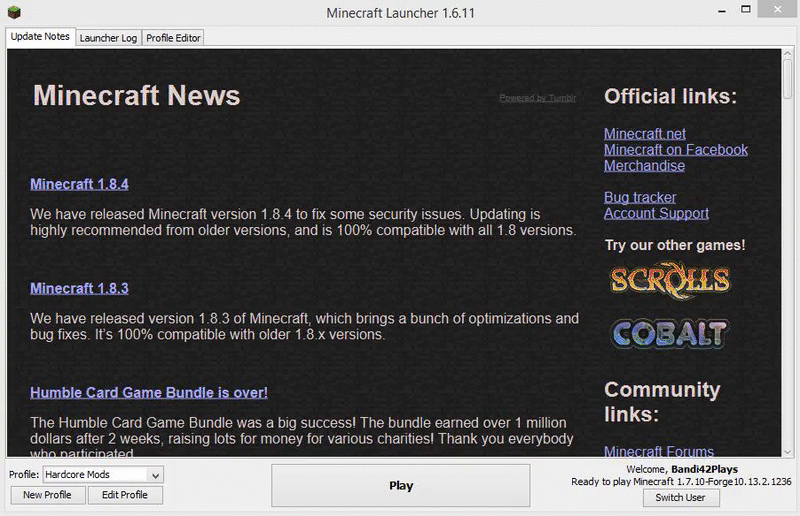Viewport: 800px width, 516px height.
Task: Click the vertical scrollbar thumb
Action: click(x=787, y=78)
